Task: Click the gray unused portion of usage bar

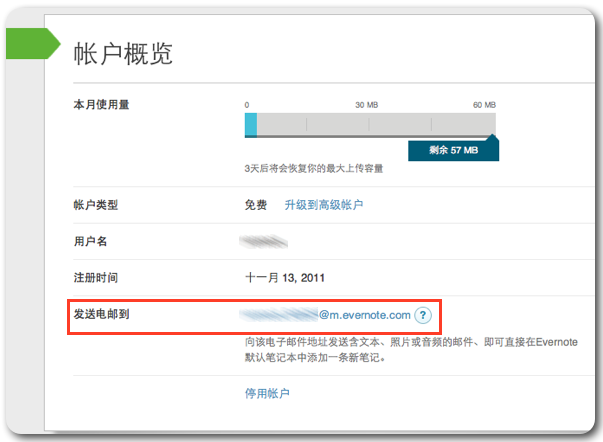Action: point(372,124)
